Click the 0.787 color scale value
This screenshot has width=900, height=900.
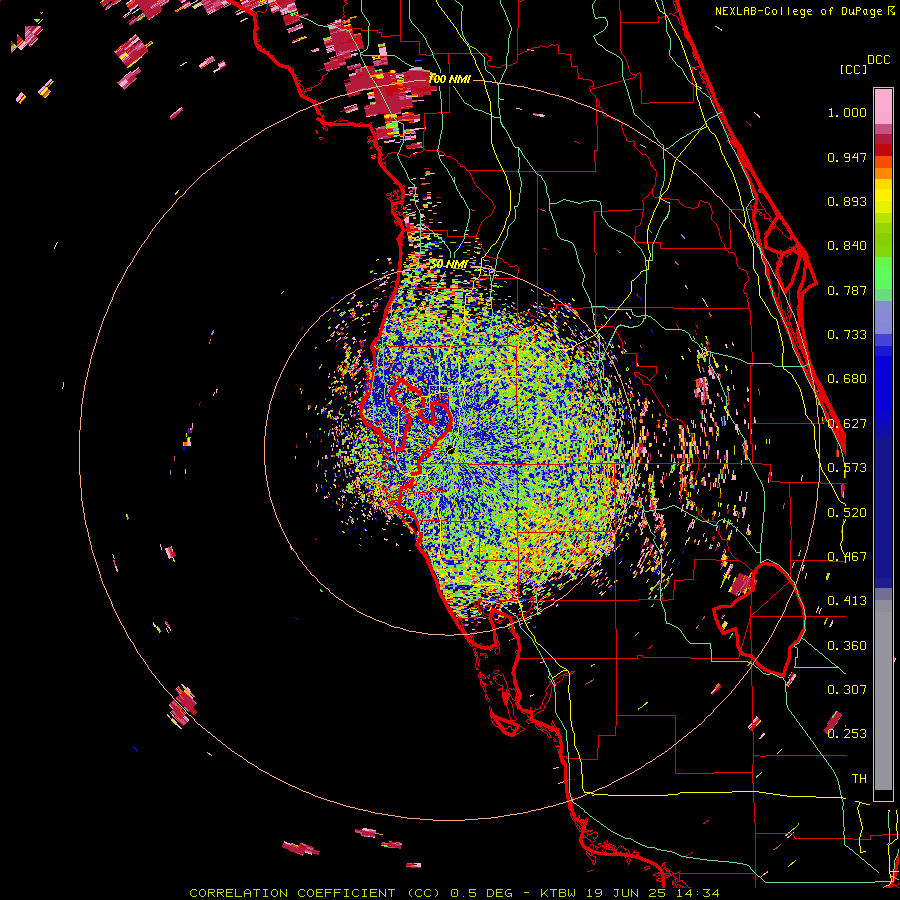pyautogui.click(x=847, y=290)
